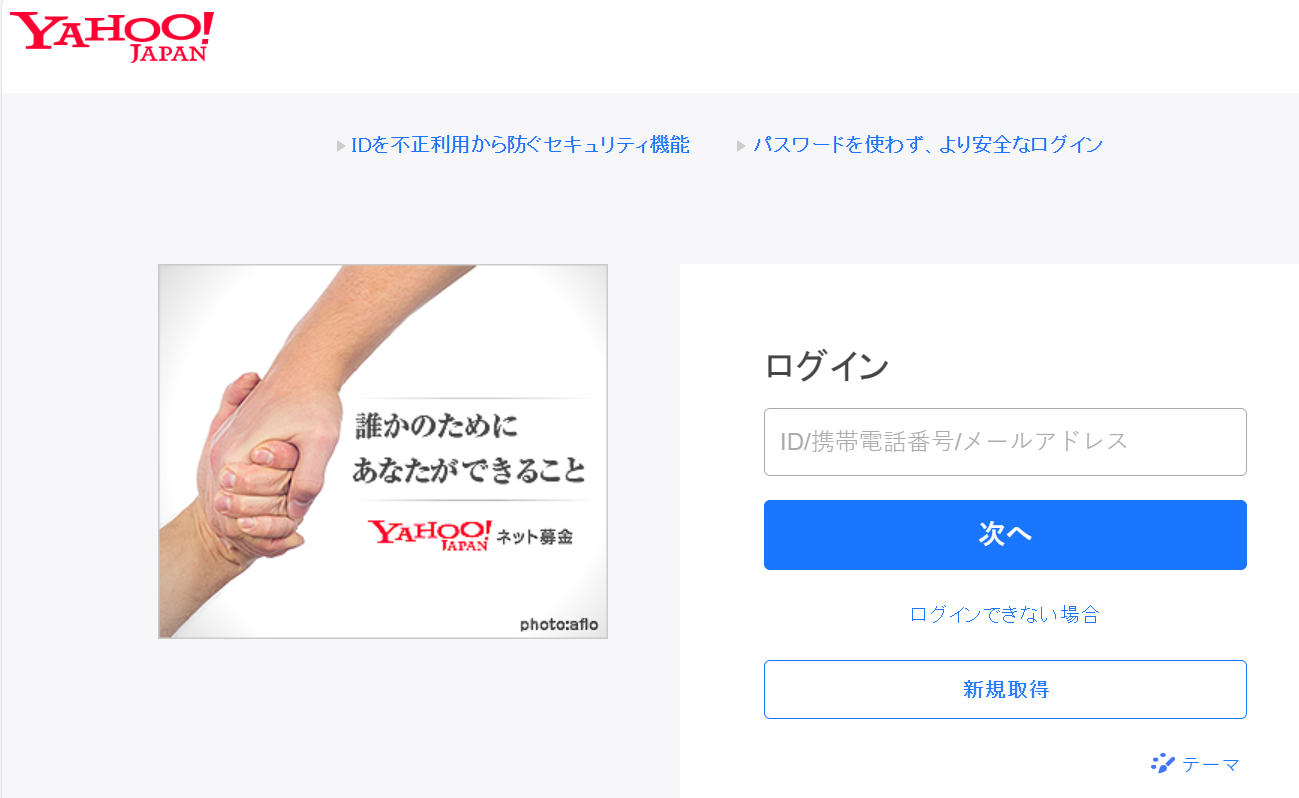The height and width of the screenshot is (798, 1299).
Task: Click the exclamation mark in header Yahoo! logo
Action: [205, 27]
